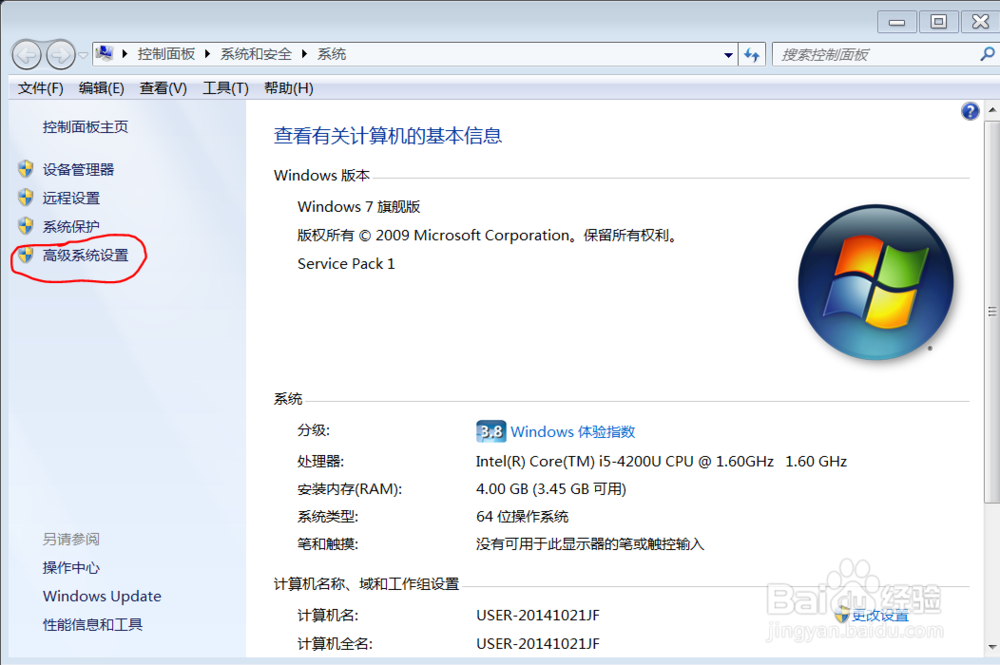Select 控制面板 breadcrumb segment
This screenshot has height=665, width=1000.
click(x=166, y=54)
